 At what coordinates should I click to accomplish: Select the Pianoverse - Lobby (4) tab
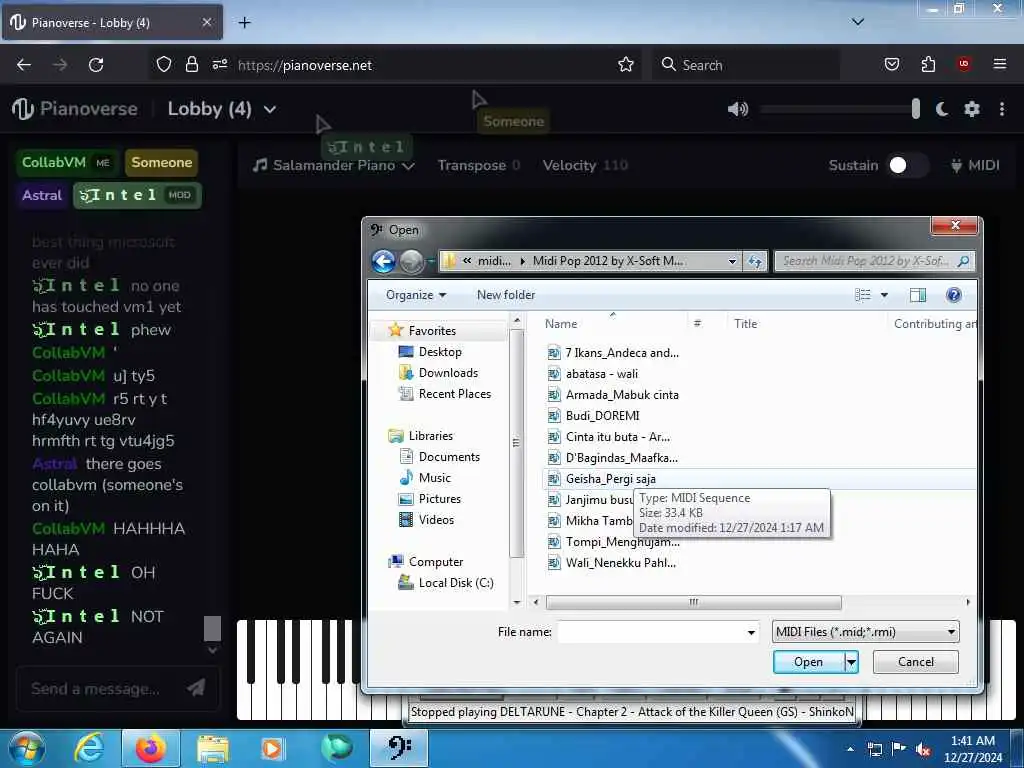112,22
